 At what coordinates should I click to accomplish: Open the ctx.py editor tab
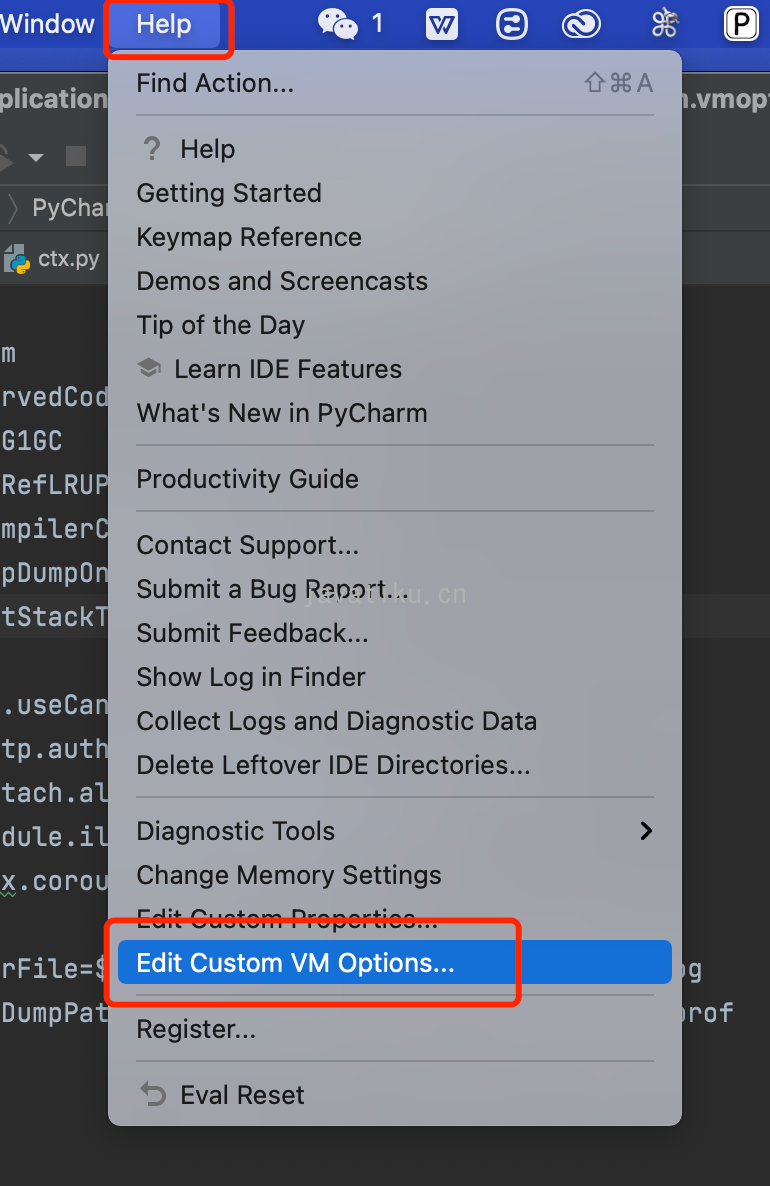(x=51, y=259)
